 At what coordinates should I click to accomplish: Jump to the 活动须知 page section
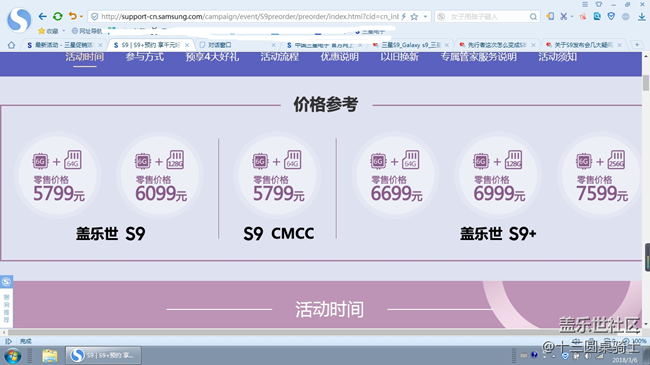pos(558,57)
